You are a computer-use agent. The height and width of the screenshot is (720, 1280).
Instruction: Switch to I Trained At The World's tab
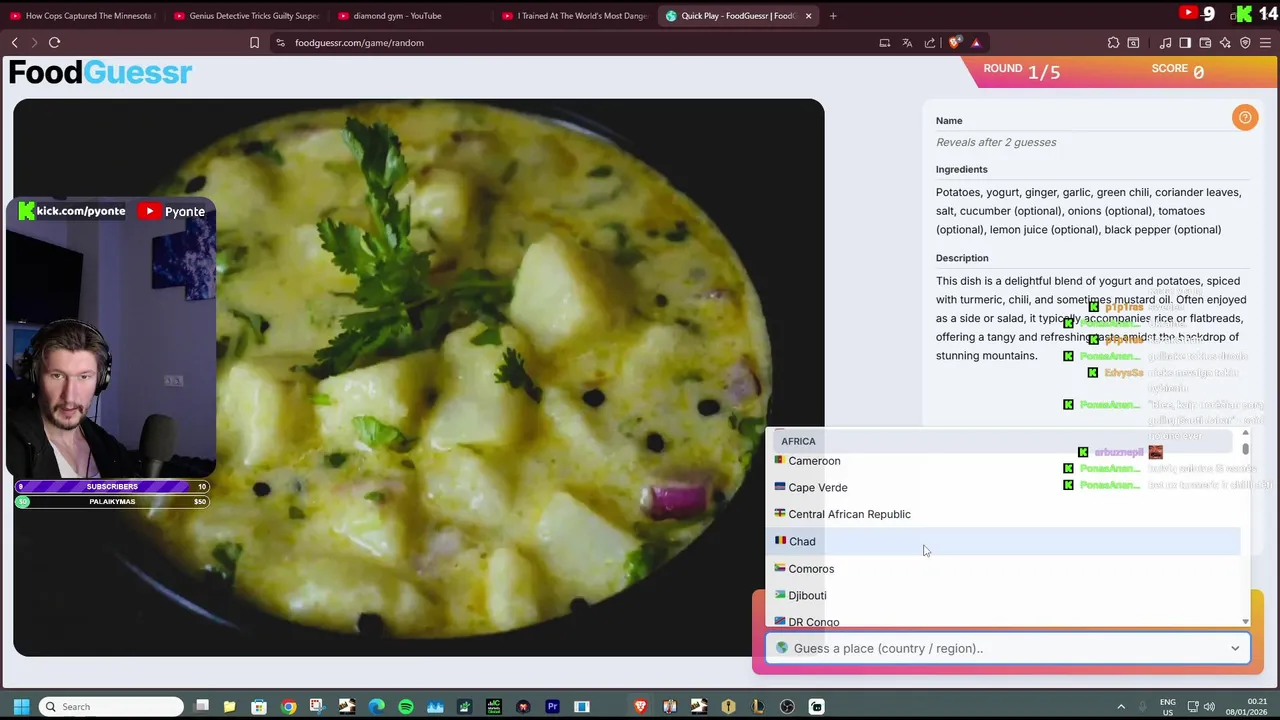[x=574, y=16]
